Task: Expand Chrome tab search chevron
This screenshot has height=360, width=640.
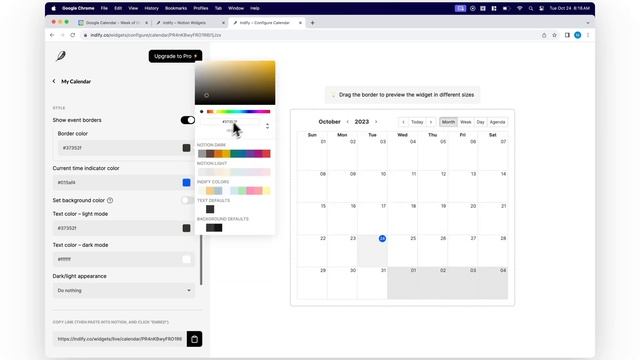Action: (588, 23)
